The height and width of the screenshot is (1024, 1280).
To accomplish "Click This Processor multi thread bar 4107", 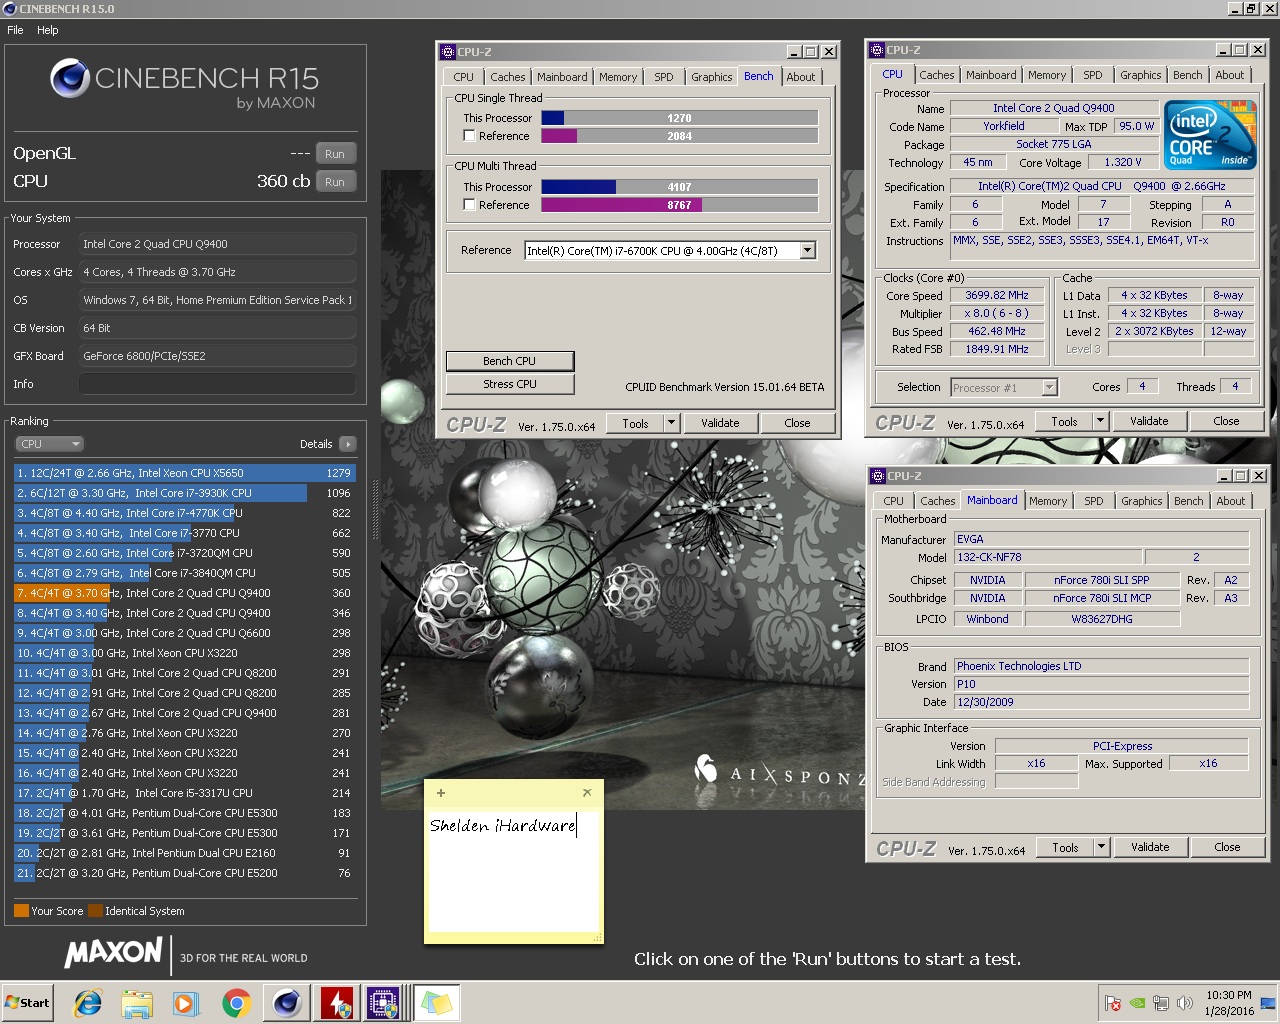I will pyautogui.click(x=679, y=187).
